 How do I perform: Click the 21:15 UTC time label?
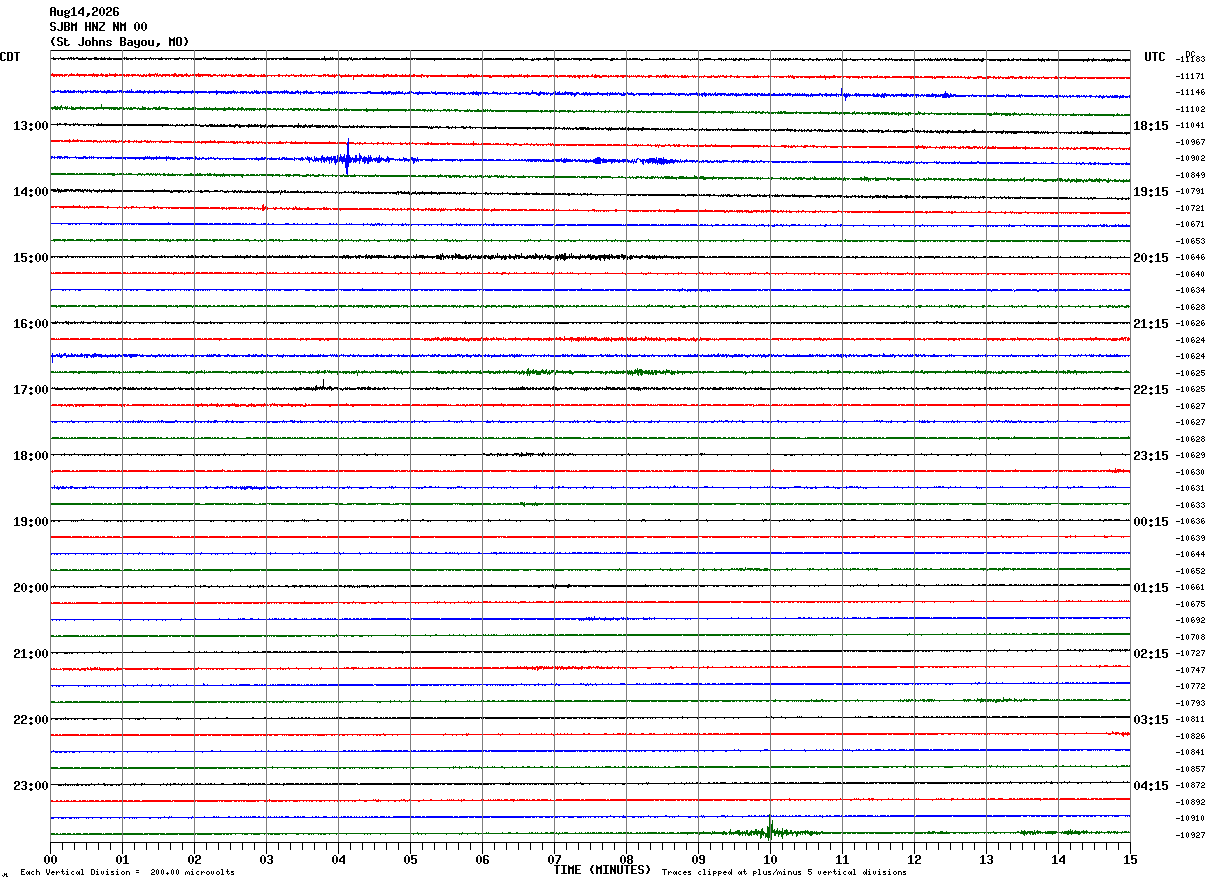pos(1151,324)
